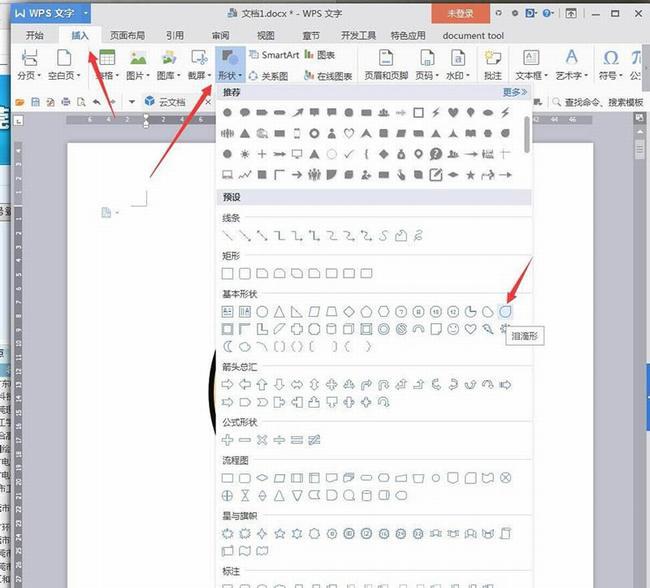This screenshot has height=588, width=650.
Task: Switch to the 开始 tab
Action: [x=34, y=36]
